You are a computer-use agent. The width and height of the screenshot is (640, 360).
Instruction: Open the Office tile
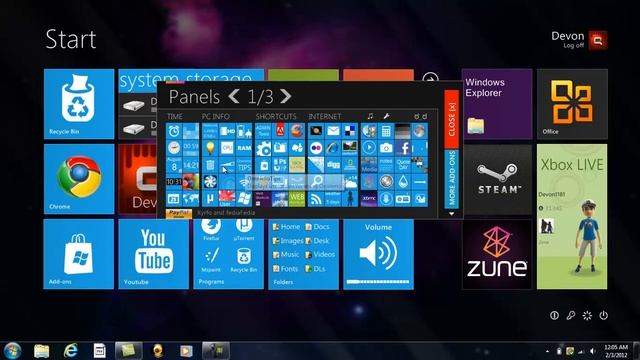pos(572,104)
